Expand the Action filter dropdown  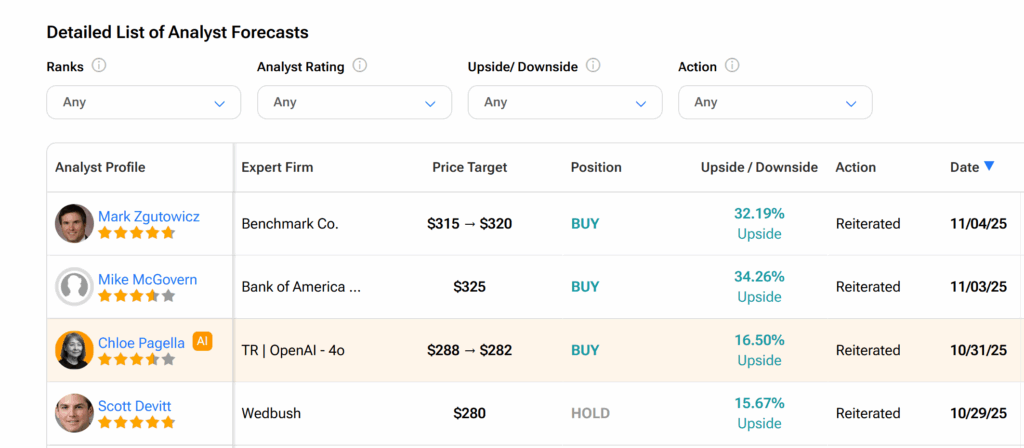point(775,102)
